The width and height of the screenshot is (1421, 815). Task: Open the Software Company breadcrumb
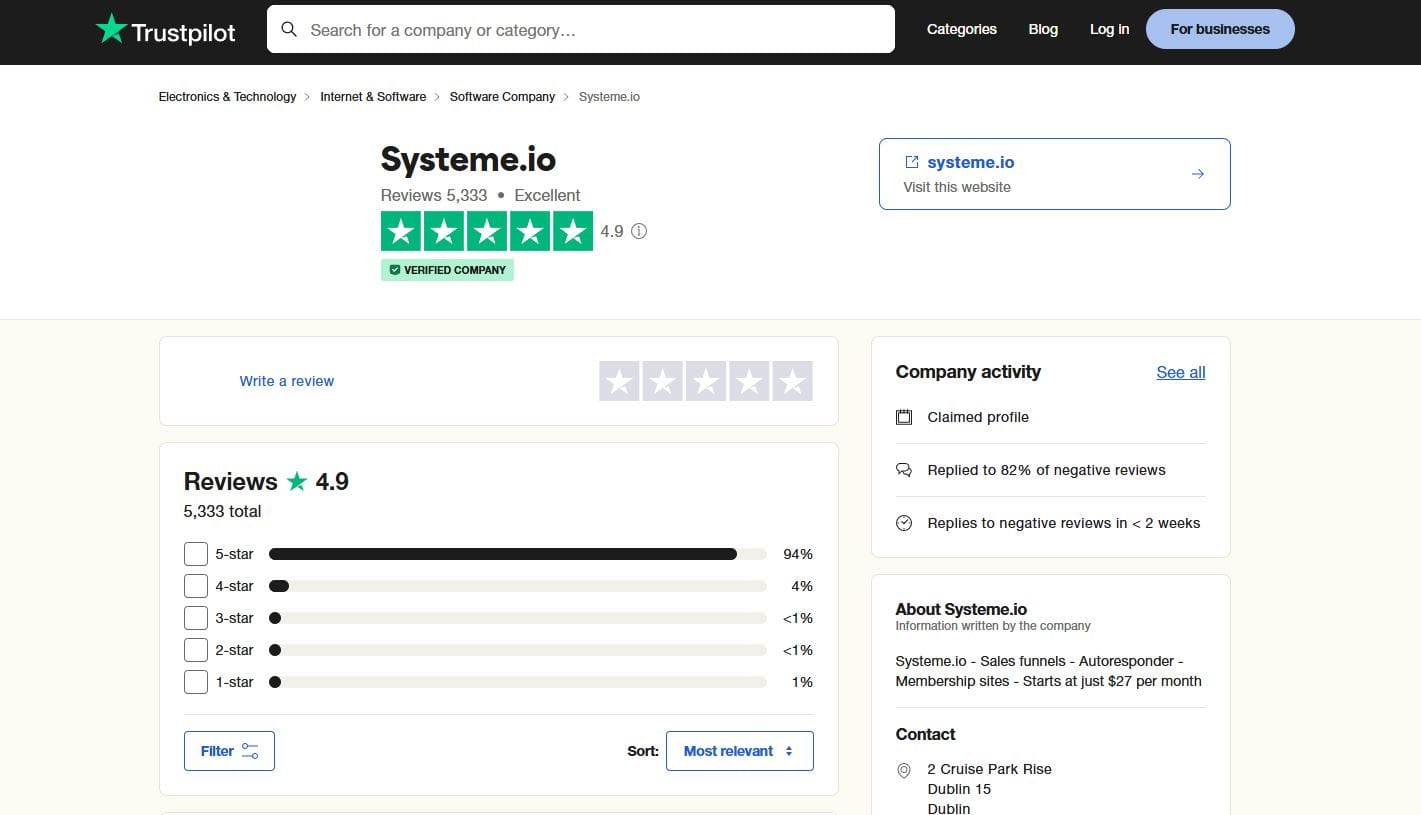click(502, 97)
